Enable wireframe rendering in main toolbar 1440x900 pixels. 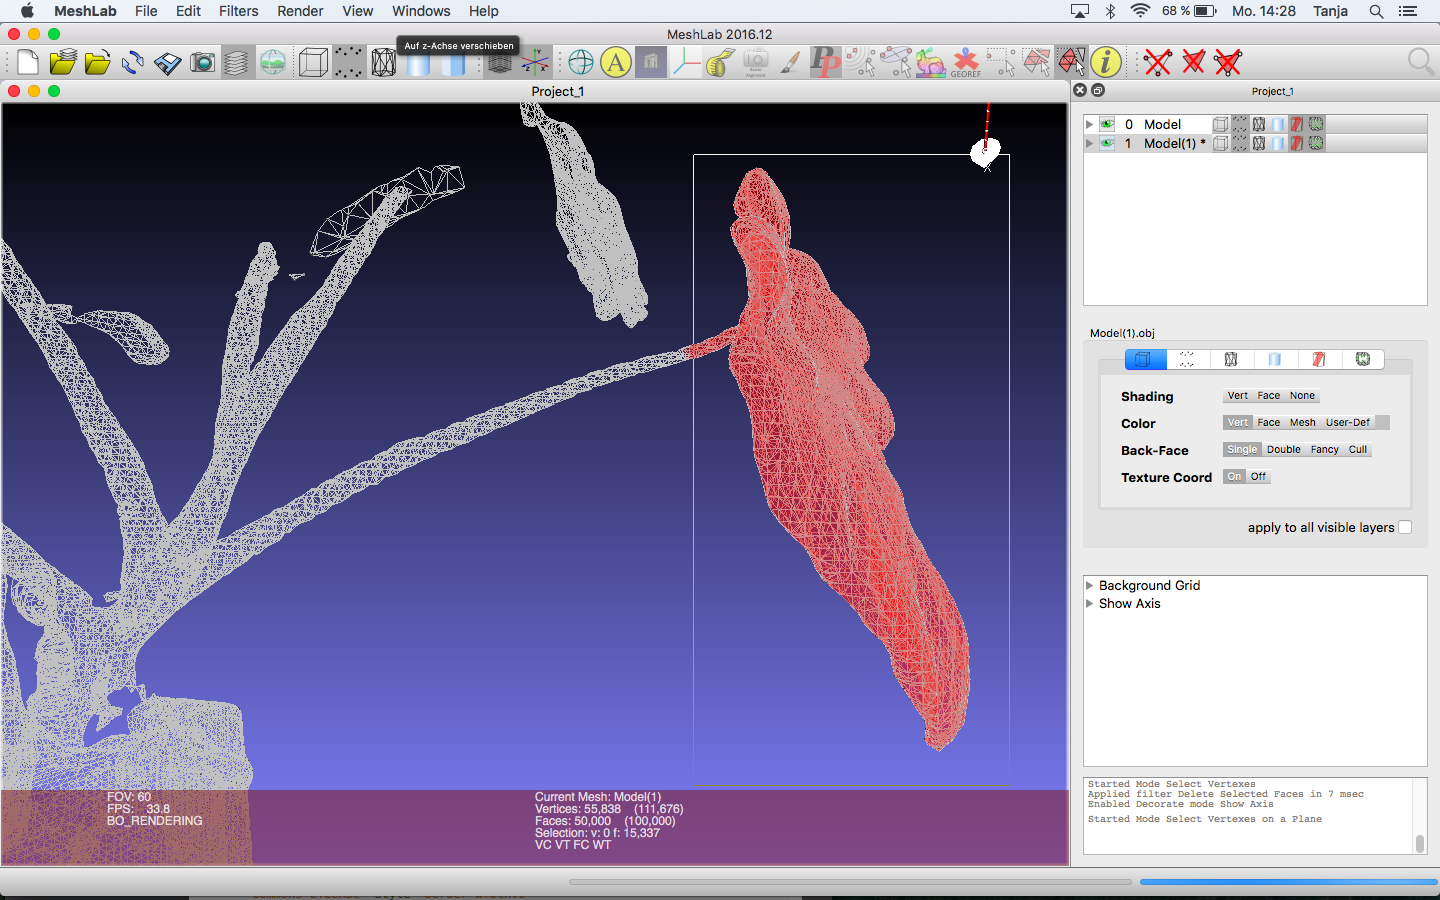click(383, 63)
